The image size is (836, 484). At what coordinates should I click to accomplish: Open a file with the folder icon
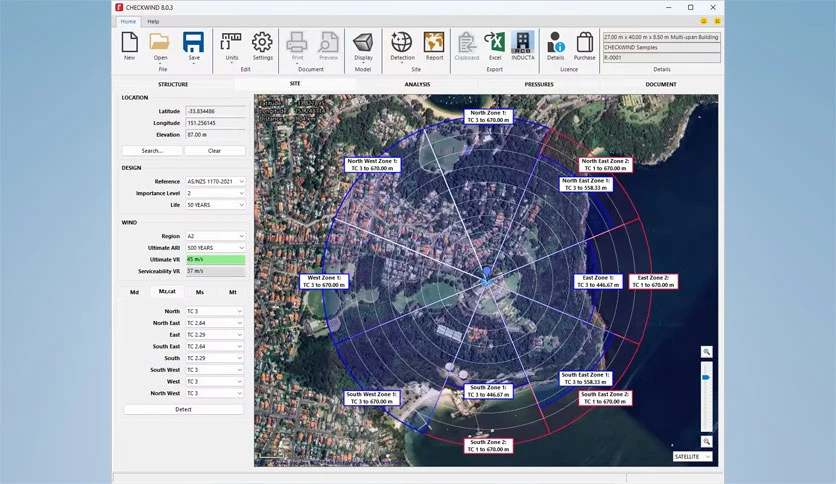[x=160, y=46]
